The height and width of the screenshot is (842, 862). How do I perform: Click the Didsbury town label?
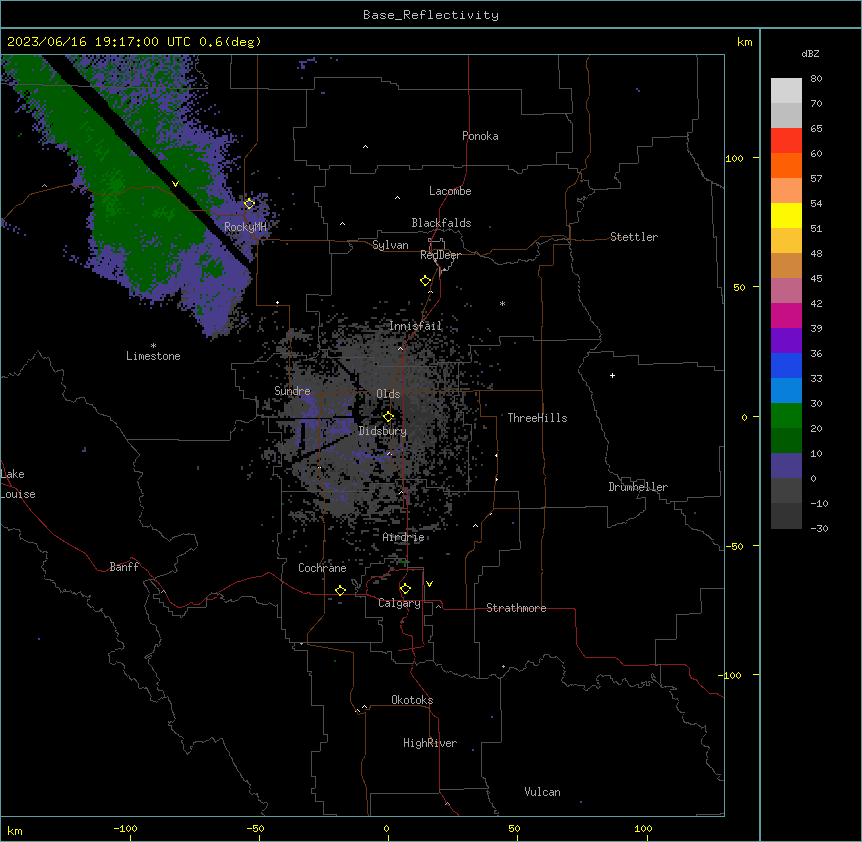coord(383,431)
